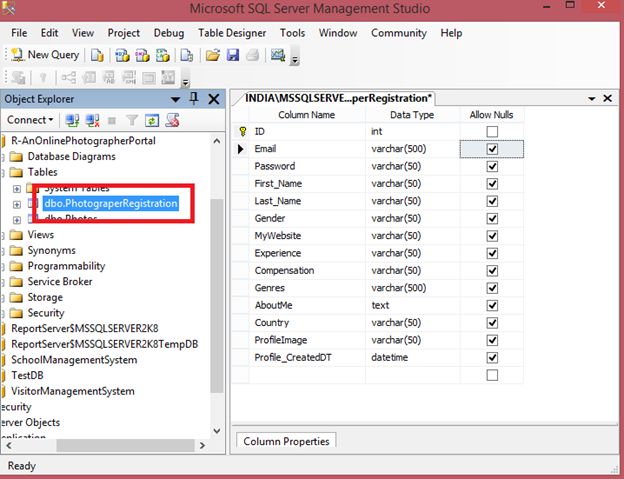Uncheck Allow Nulls for First_Name column
The image size is (624, 479).
[492, 184]
